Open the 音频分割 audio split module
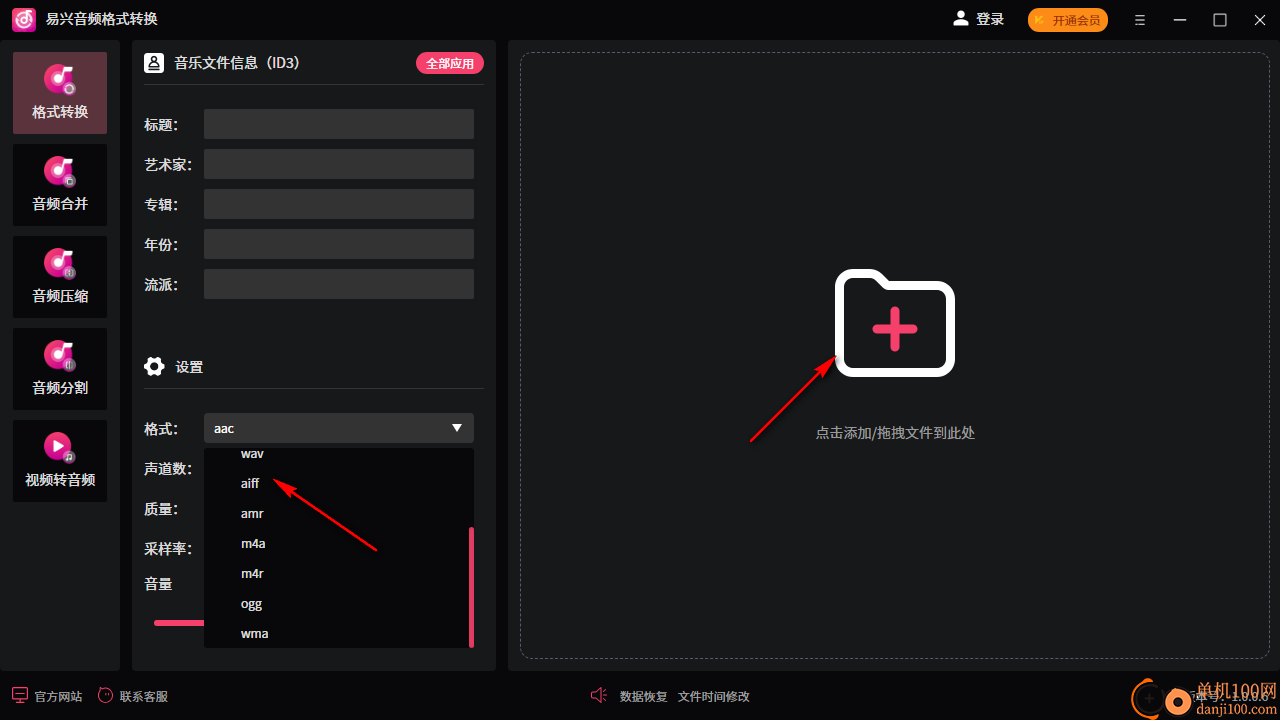 60,369
